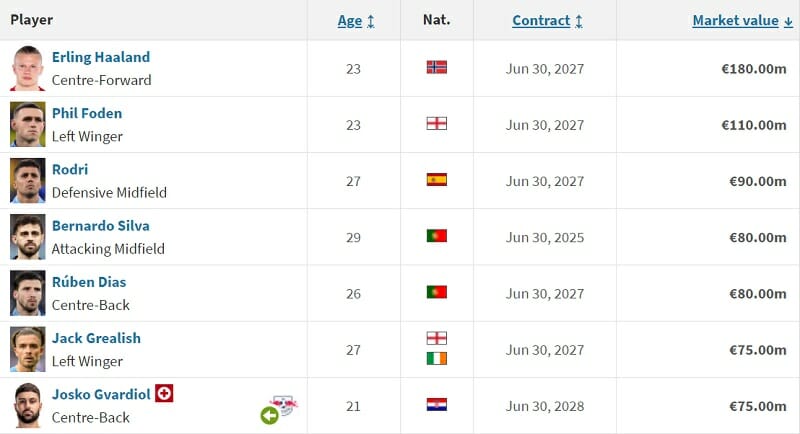
Task: Click Phil Foden's portrait thumbnail
Action: (28, 124)
